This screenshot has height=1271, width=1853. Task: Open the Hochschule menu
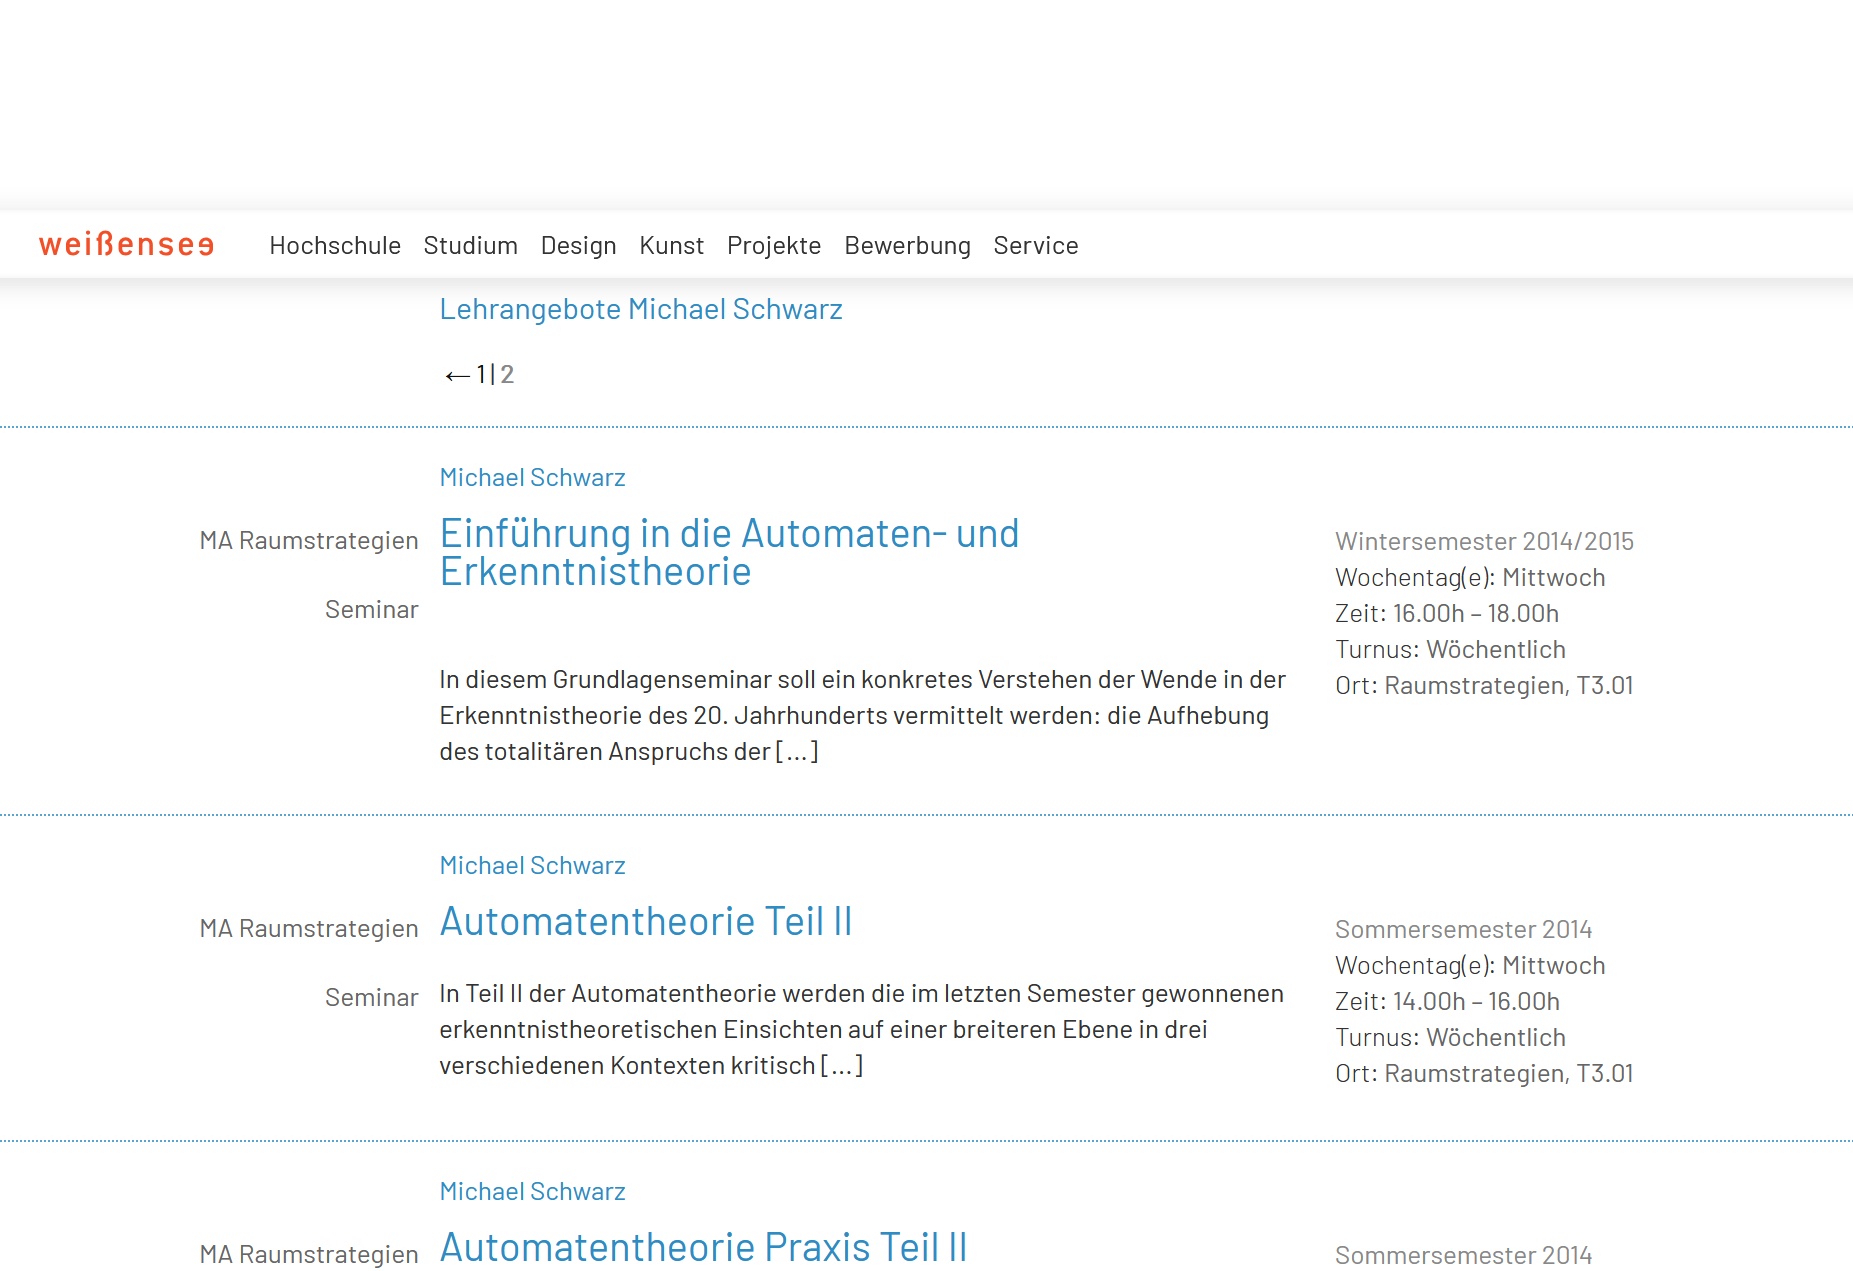[x=335, y=246]
